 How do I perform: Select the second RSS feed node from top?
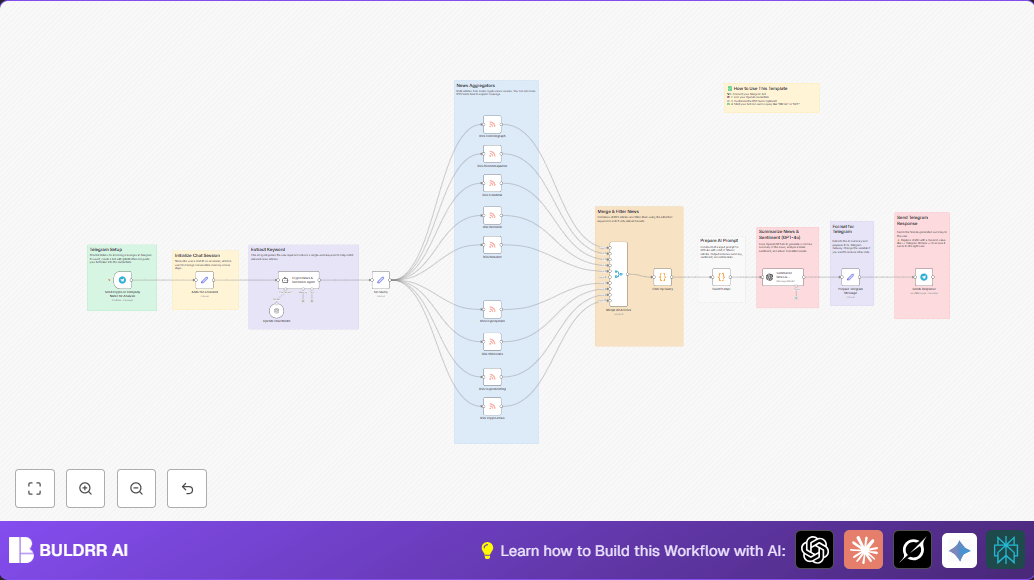(492, 154)
